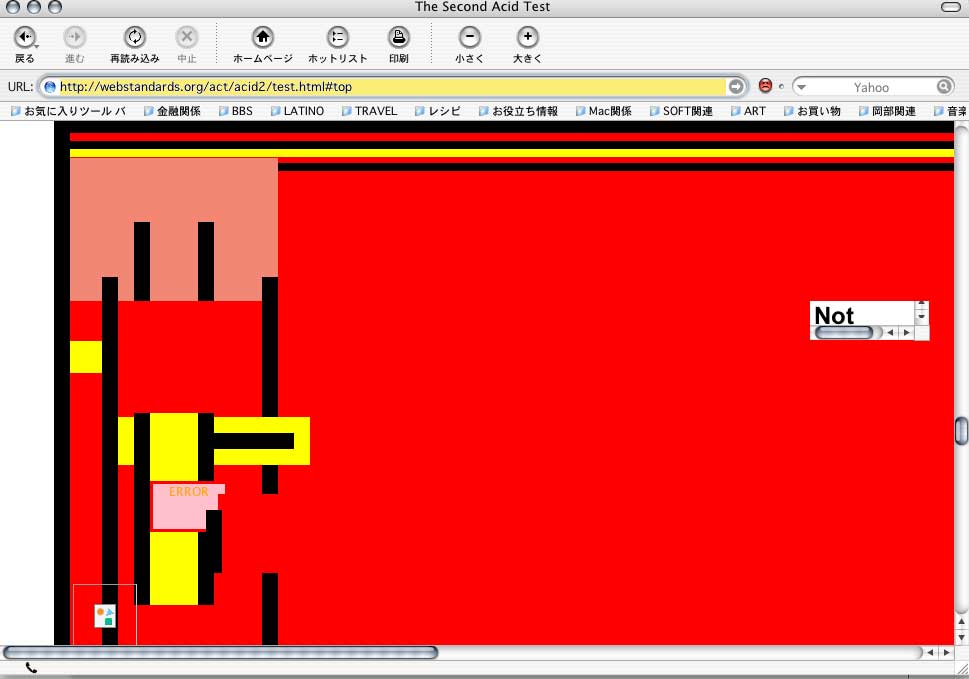Open BBS bookmark folder
The width and height of the screenshot is (969, 679).
(236, 111)
